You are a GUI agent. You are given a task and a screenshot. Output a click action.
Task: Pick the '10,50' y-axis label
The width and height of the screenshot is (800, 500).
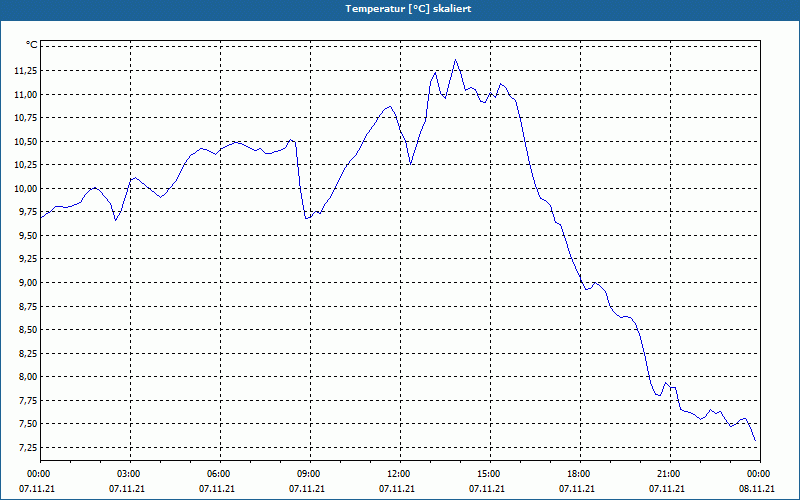pos(26,141)
